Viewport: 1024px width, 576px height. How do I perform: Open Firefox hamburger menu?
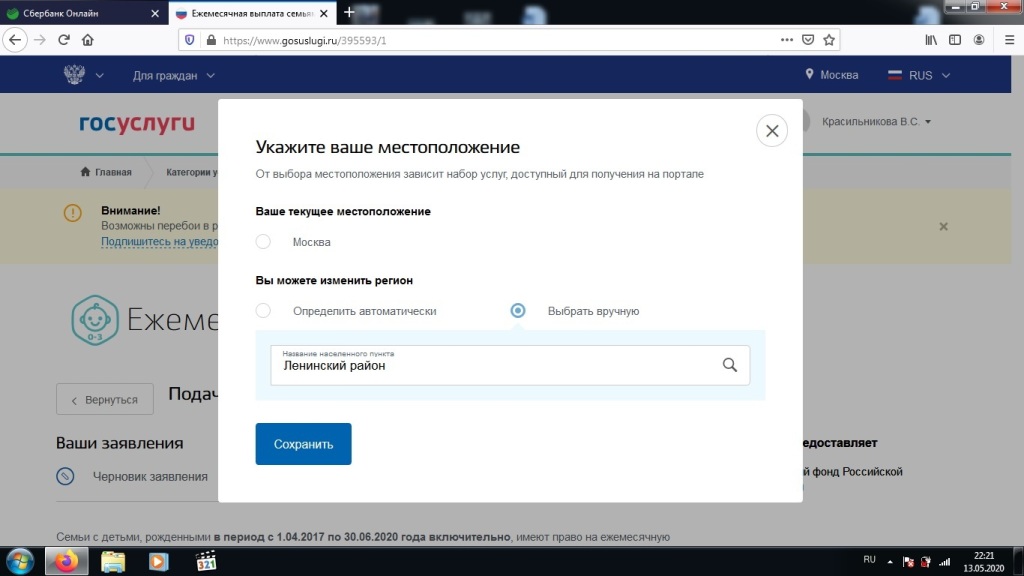coord(1004,40)
